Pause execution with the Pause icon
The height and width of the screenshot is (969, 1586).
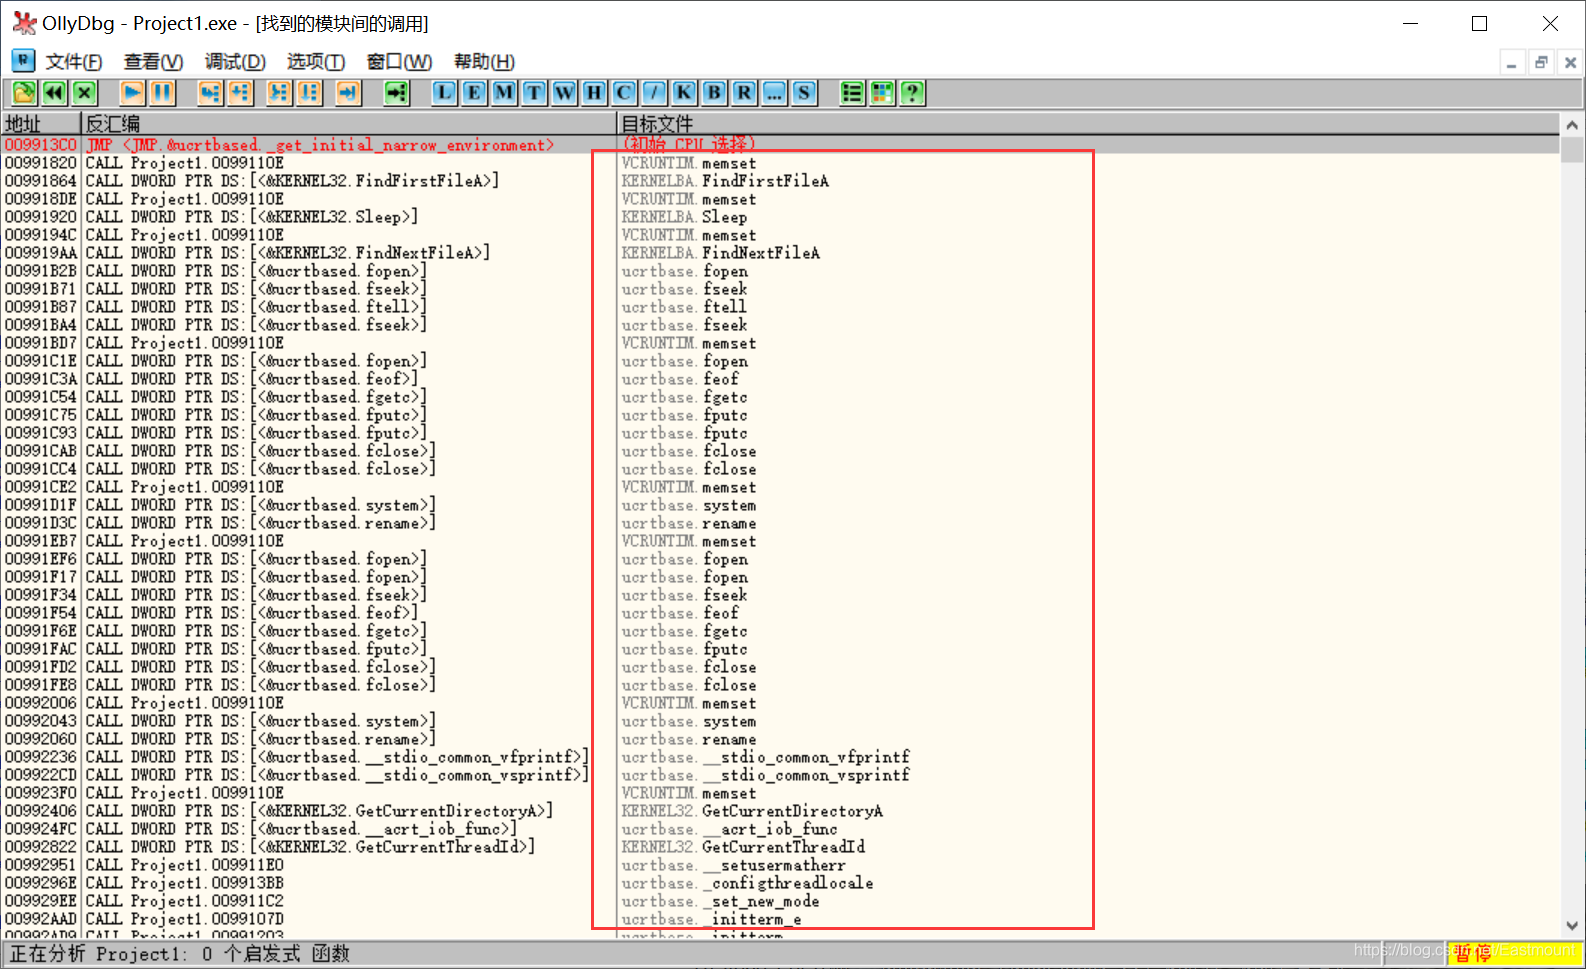coord(162,93)
